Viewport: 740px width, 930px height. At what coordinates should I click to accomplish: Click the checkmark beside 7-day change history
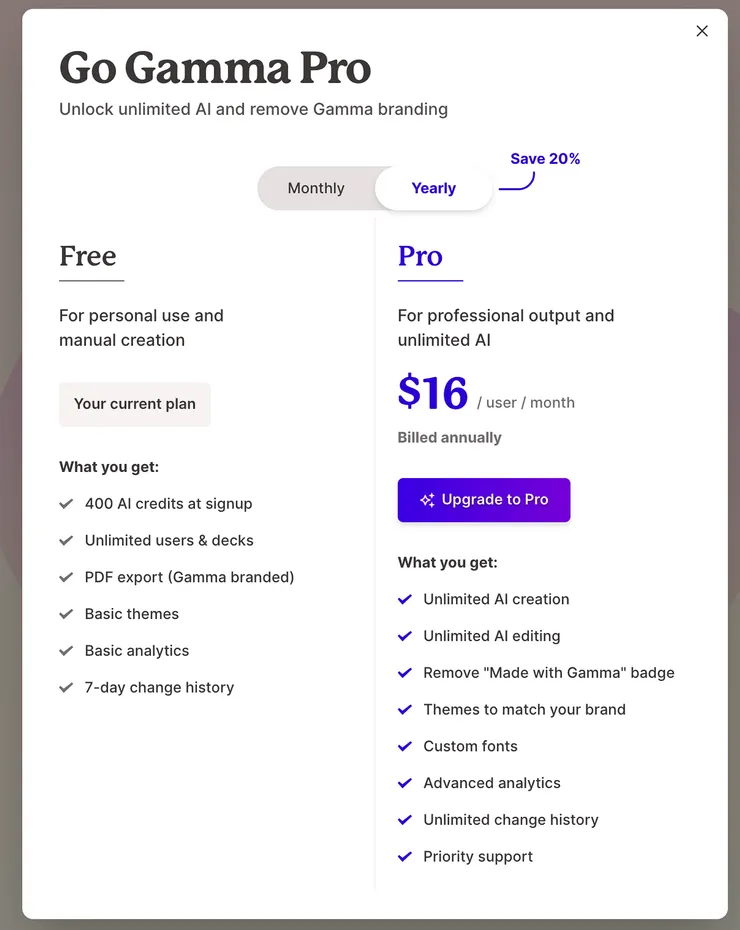(66, 687)
